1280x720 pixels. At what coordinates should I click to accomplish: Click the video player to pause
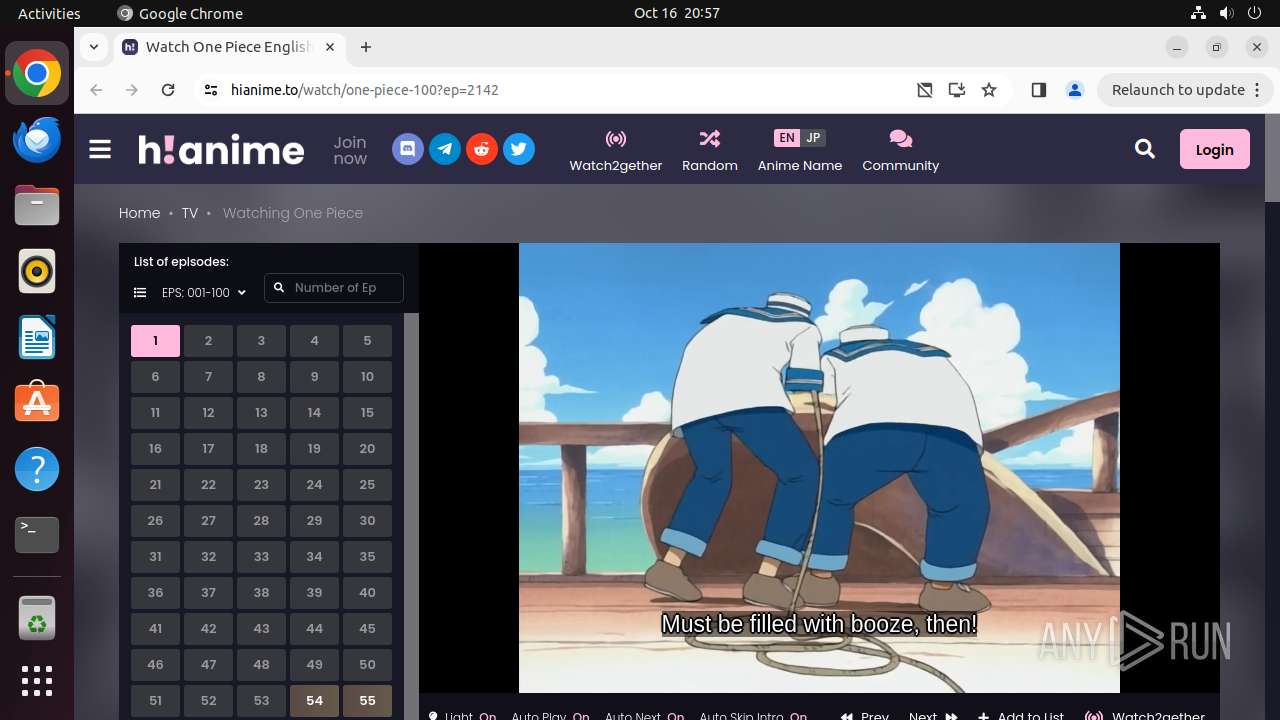coord(819,468)
